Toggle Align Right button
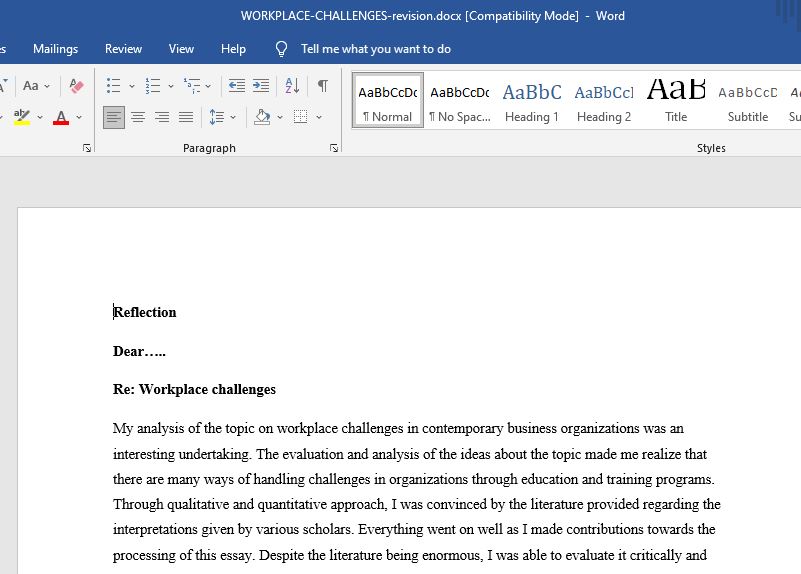 pyautogui.click(x=162, y=117)
